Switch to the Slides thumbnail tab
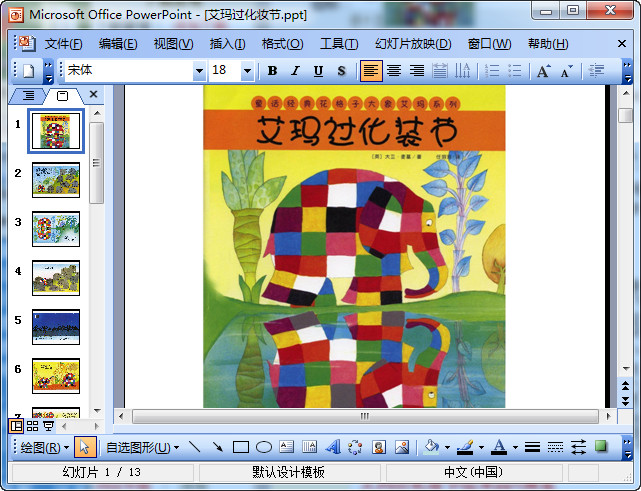Viewport: 641px width, 491px height. point(63,96)
